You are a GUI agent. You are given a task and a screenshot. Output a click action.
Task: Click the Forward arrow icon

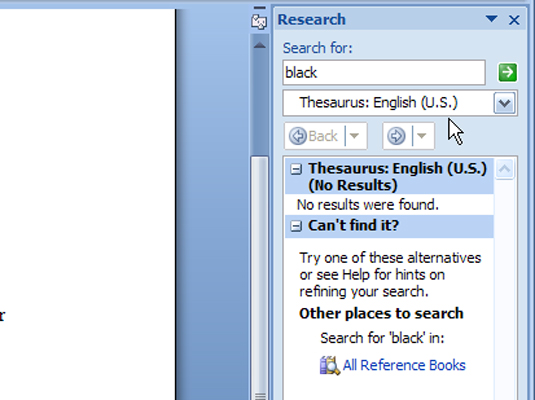pos(396,136)
